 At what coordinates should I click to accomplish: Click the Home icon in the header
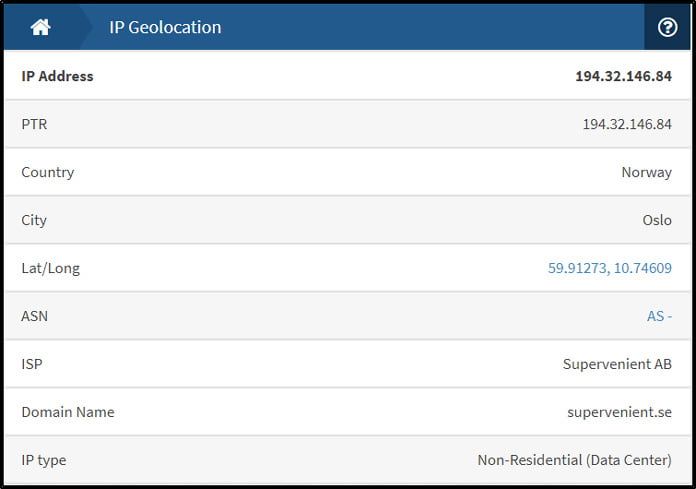coord(40,27)
